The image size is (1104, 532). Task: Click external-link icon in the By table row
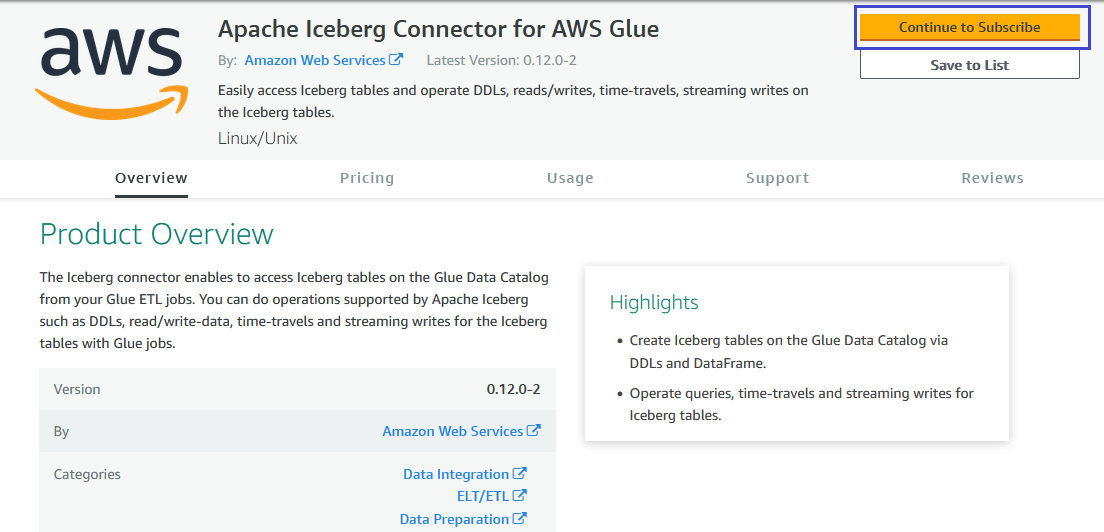click(x=534, y=431)
